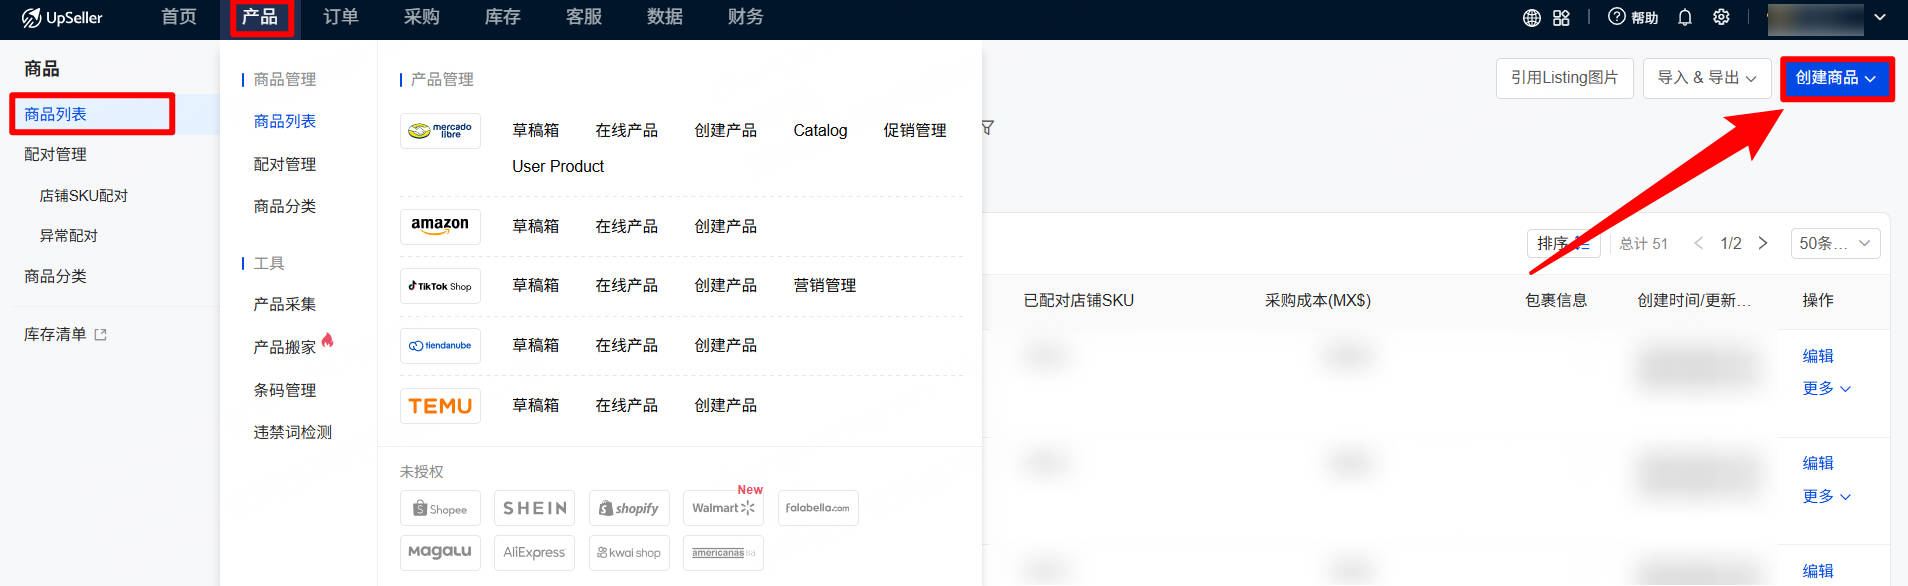The width and height of the screenshot is (1908, 586).
Task: Select the unauthorized Walmart logo
Action: click(x=723, y=508)
